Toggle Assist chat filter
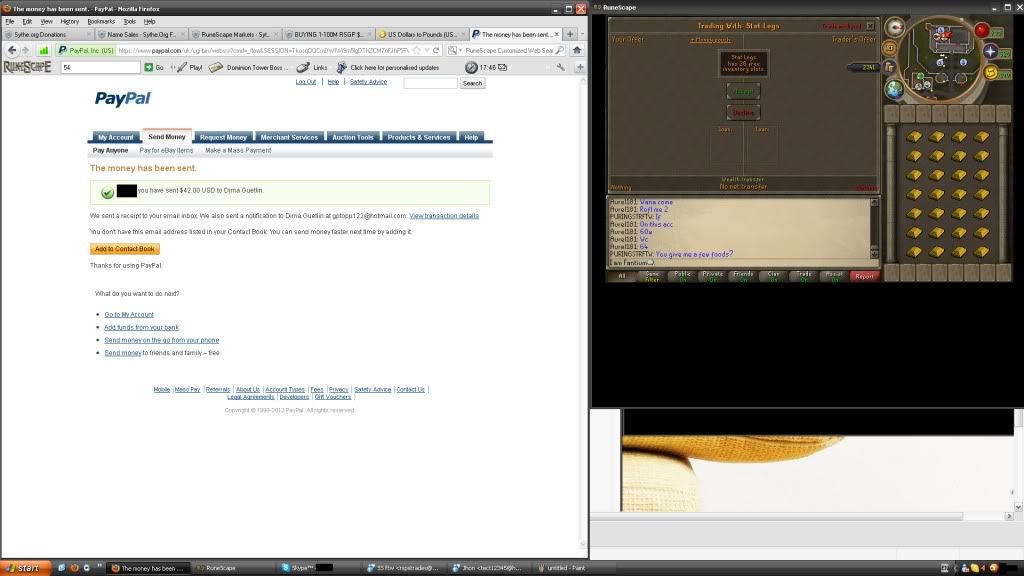Viewport: 1024px width, 576px height. coord(834,276)
